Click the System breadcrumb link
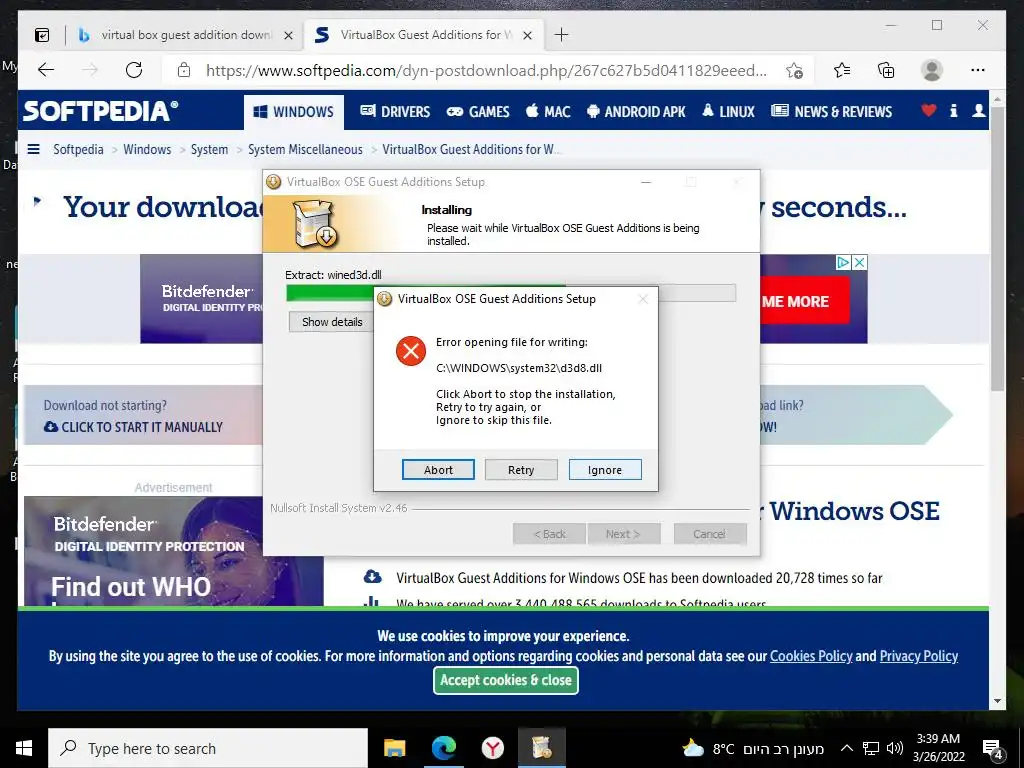1024x768 pixels. pos(209,150)
